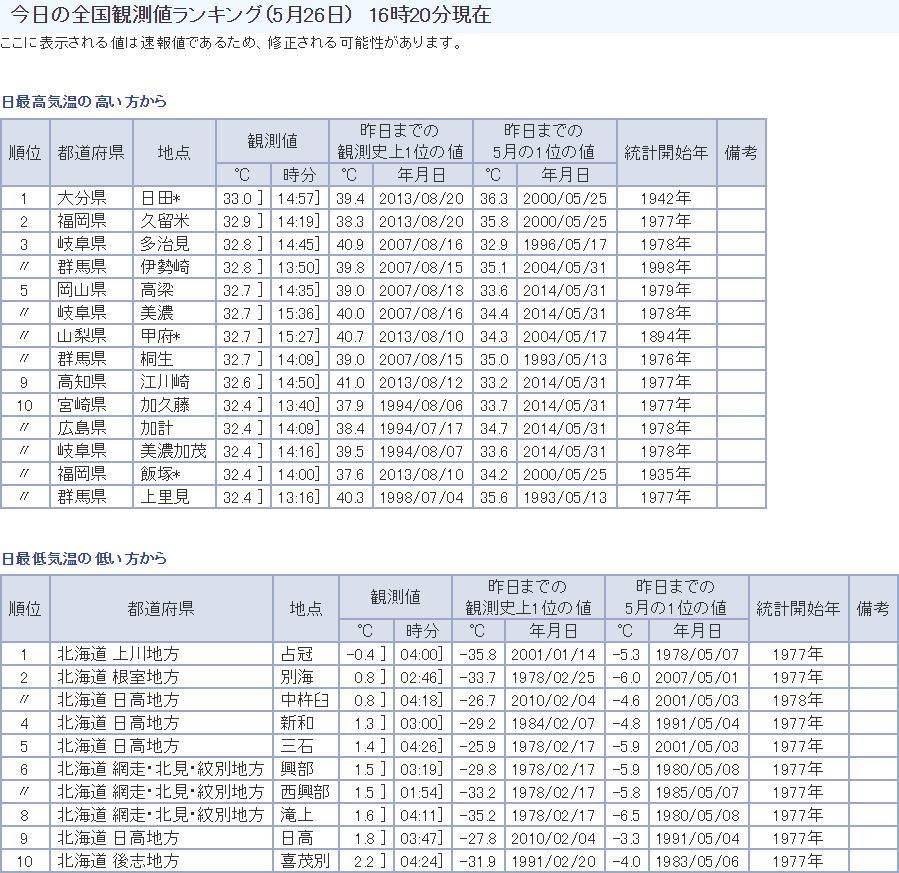Click the 江川崎 location in Kochi row
This screenshot has width=899, height=873.
tap(164, 382)
